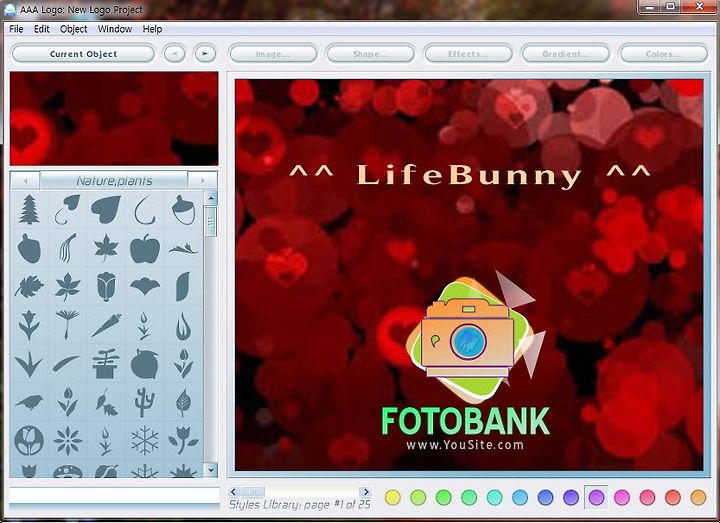Open the Help menu
Viewport: 720px width, 523px height.
pos(152,29)
